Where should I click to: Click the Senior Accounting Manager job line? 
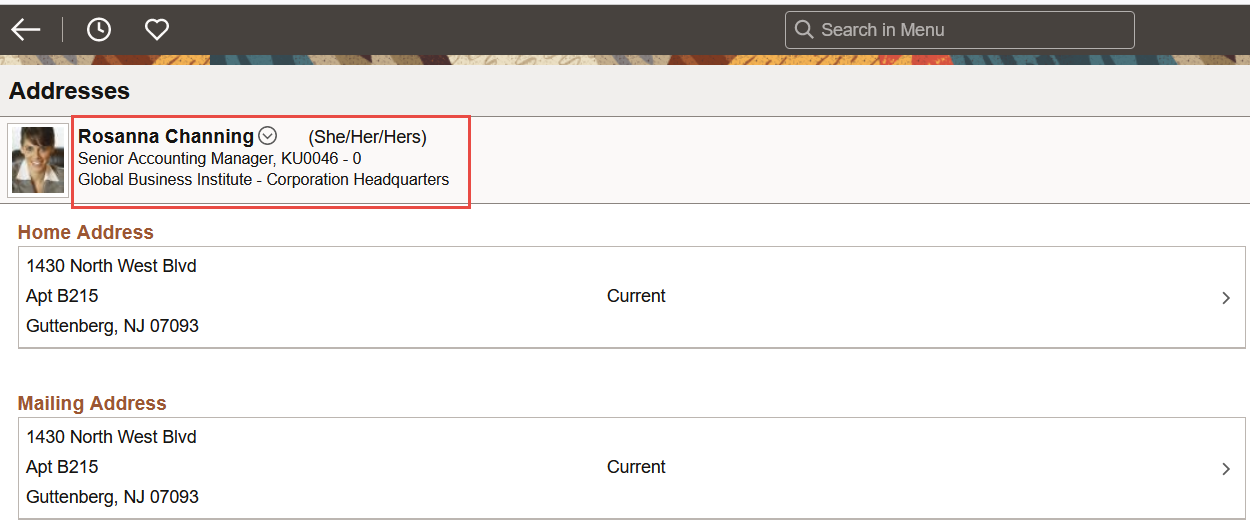219,159
